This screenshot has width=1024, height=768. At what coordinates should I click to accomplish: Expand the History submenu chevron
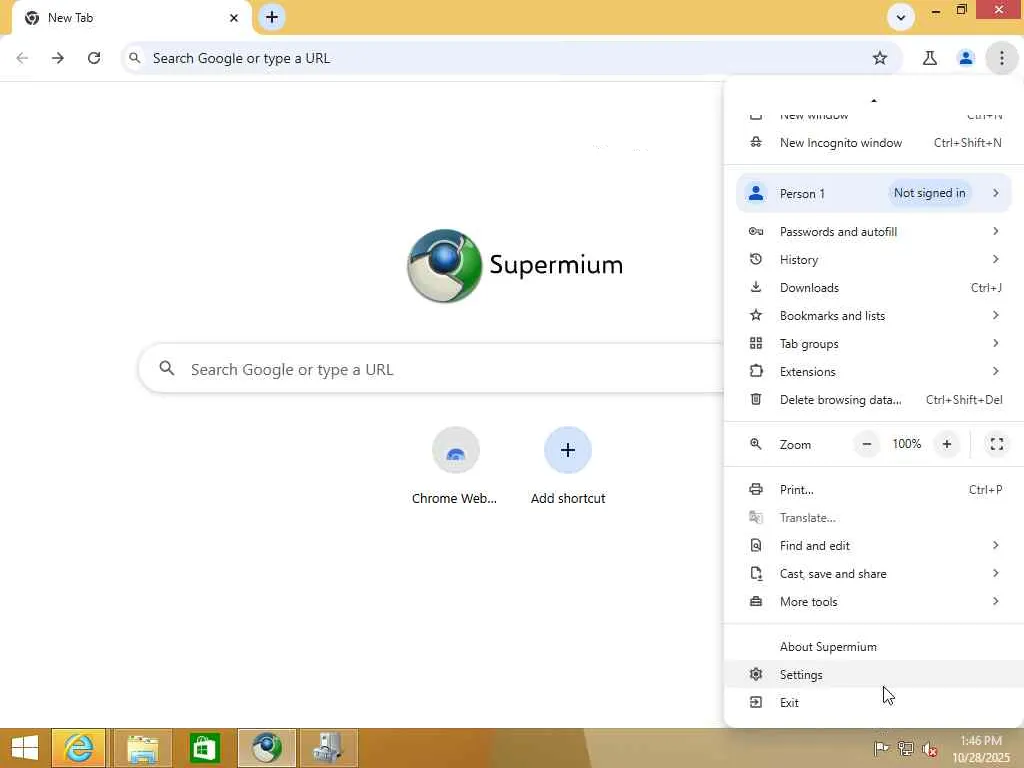pyautogui.click(x=995, y=259)
